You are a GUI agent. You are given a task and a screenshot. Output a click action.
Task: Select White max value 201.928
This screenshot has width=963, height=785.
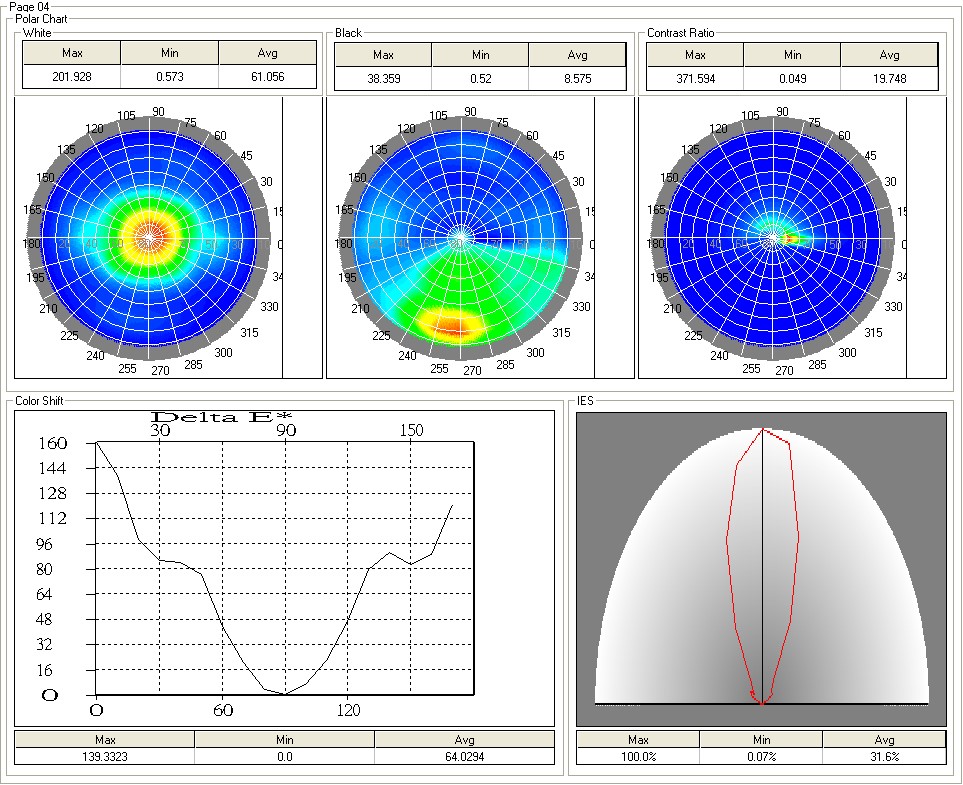click(x=72, y=79)
